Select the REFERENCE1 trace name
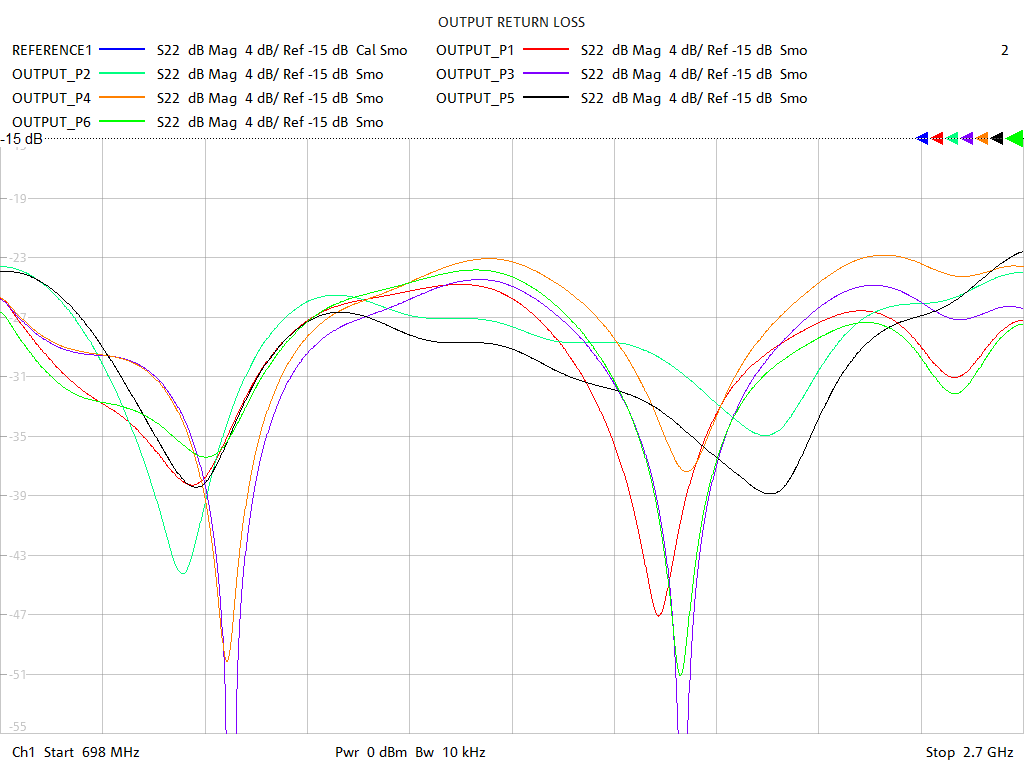Viewport: 1024px width, 768px height. (x=52, y=50)
